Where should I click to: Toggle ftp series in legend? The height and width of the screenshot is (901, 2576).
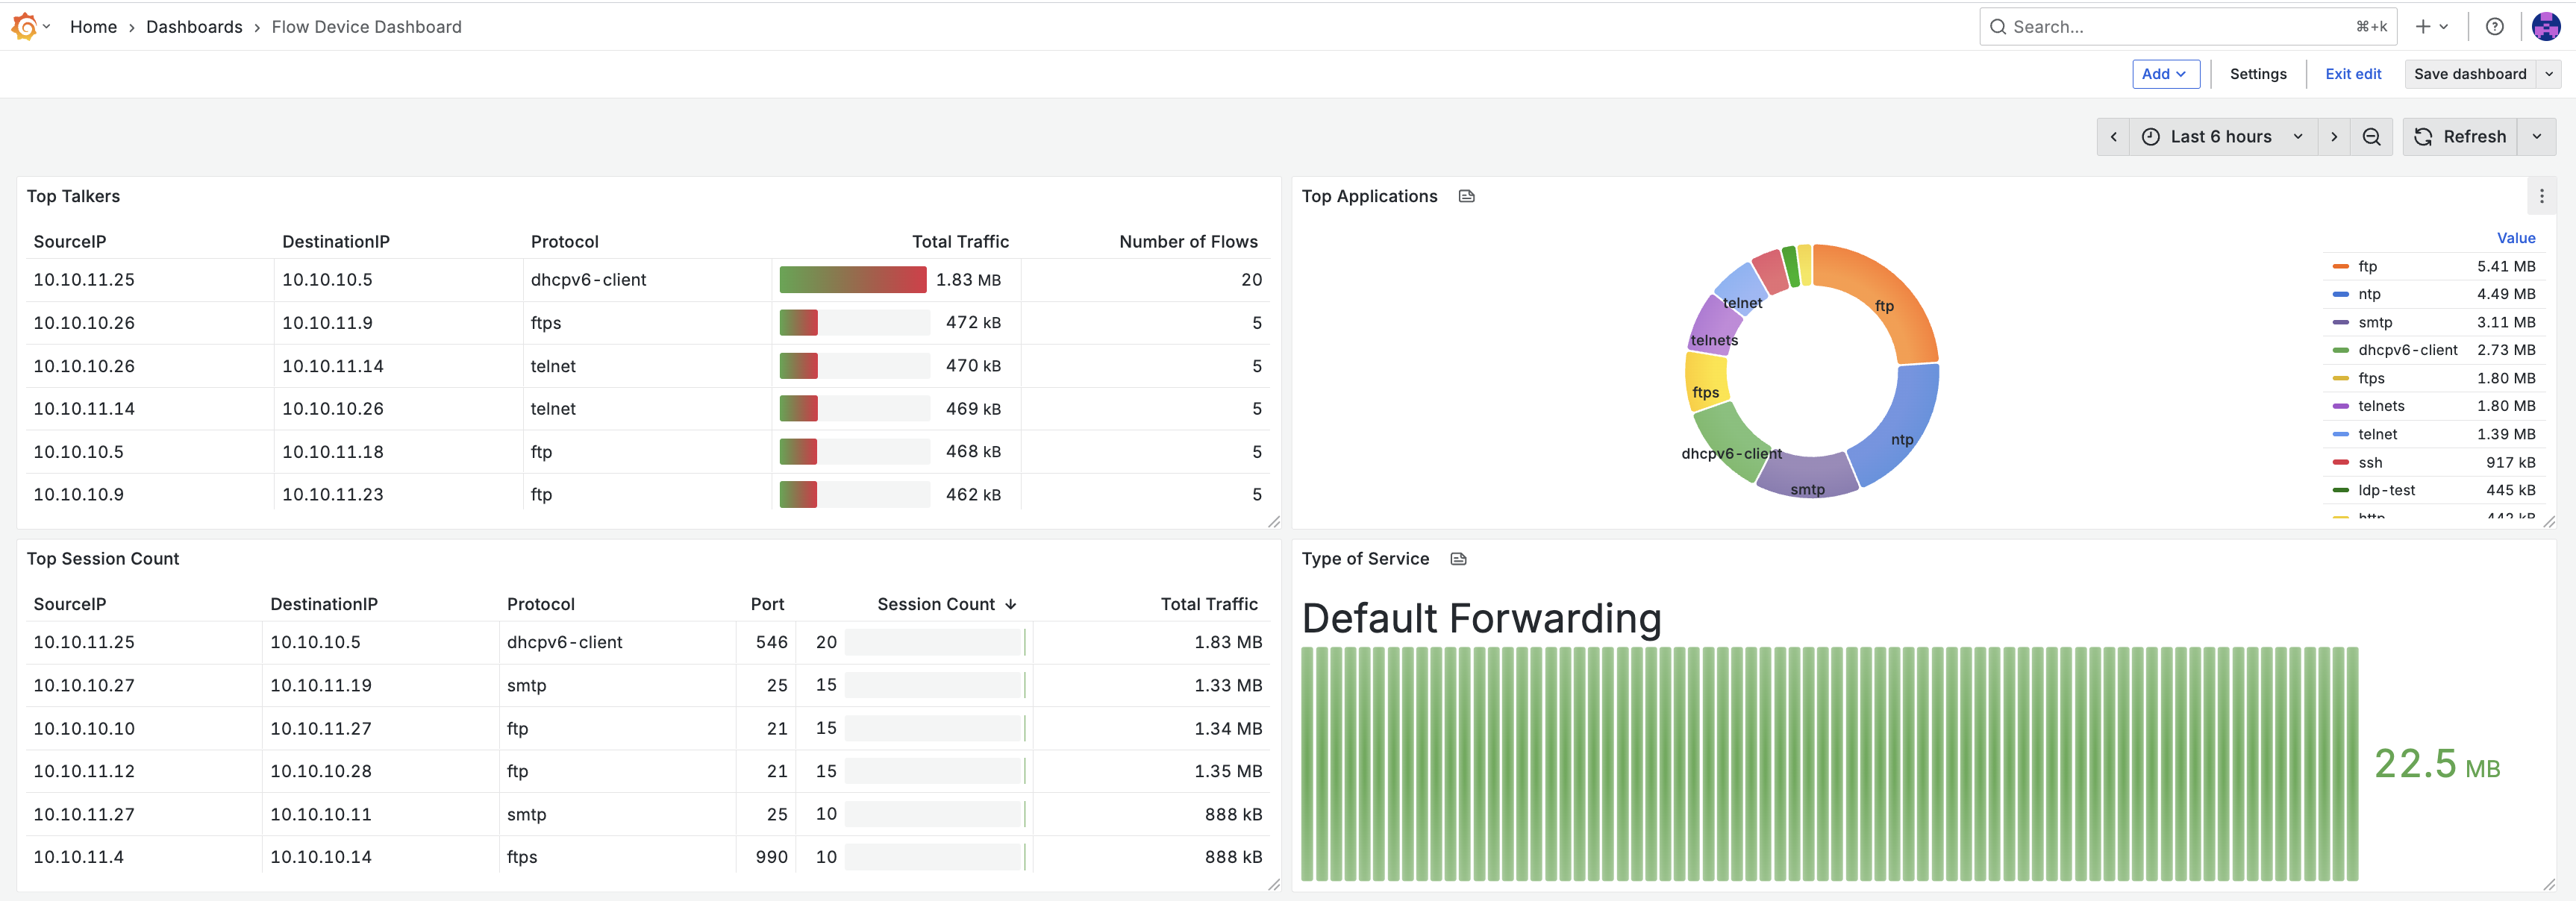click(x=2367, y=266)
